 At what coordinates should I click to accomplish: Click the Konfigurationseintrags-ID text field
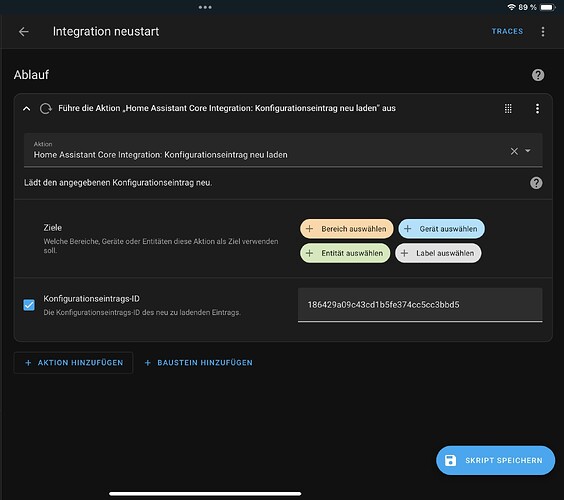(x=420, y=305)
